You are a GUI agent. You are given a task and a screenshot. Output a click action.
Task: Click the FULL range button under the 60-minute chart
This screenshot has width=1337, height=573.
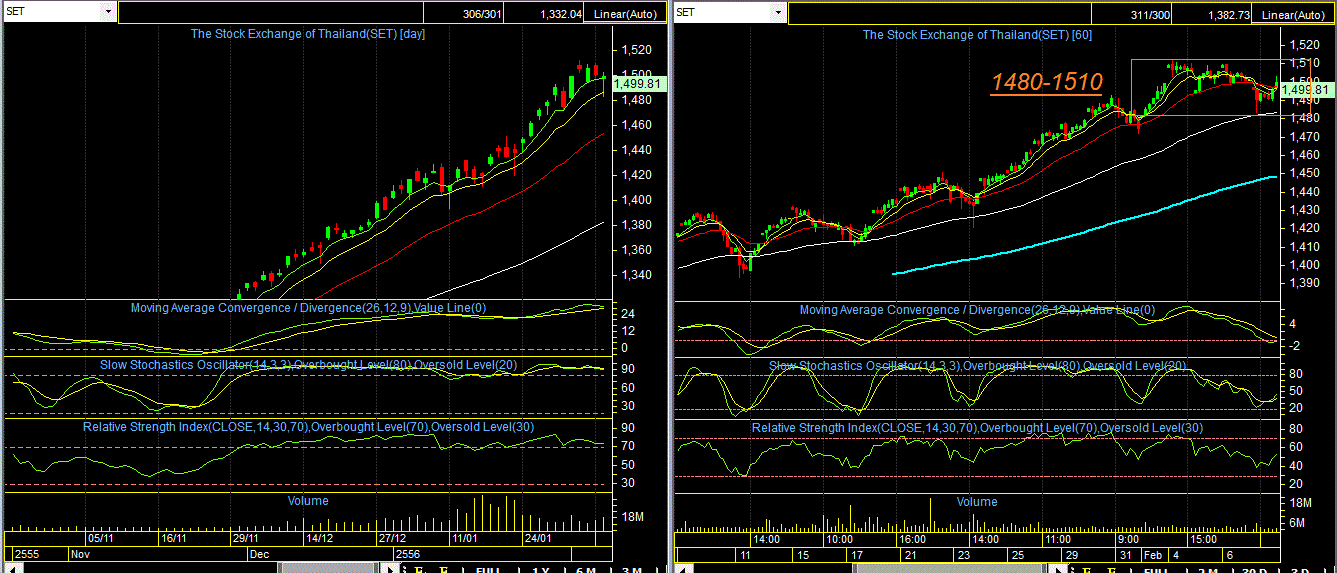point(1158,570)
